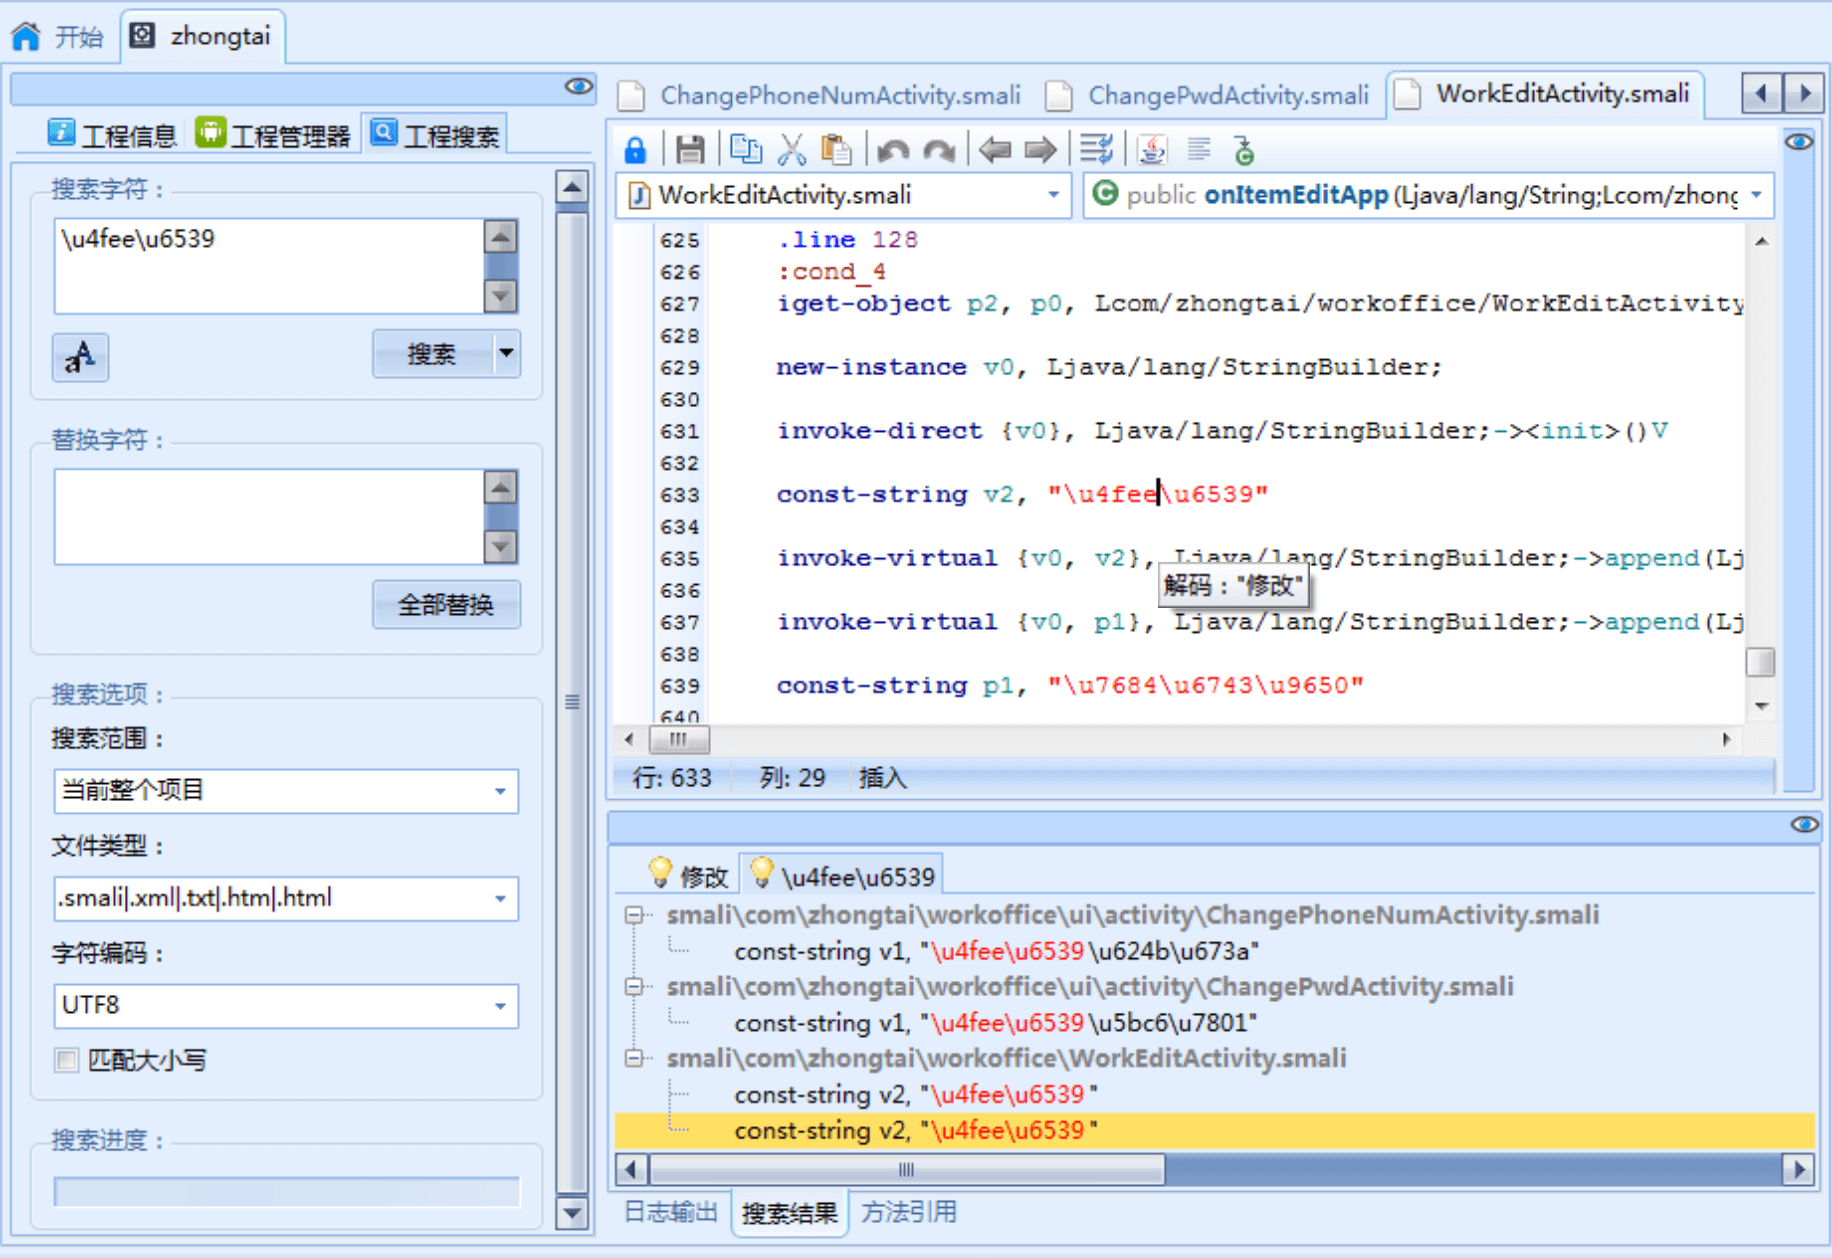Click the Java coffee cup icon

(1152, 150)
